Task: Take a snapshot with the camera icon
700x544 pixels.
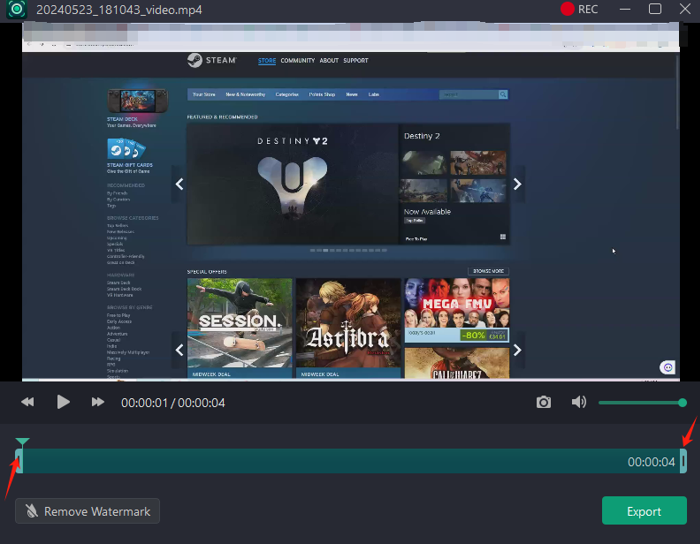Action: tap(543, 402)
